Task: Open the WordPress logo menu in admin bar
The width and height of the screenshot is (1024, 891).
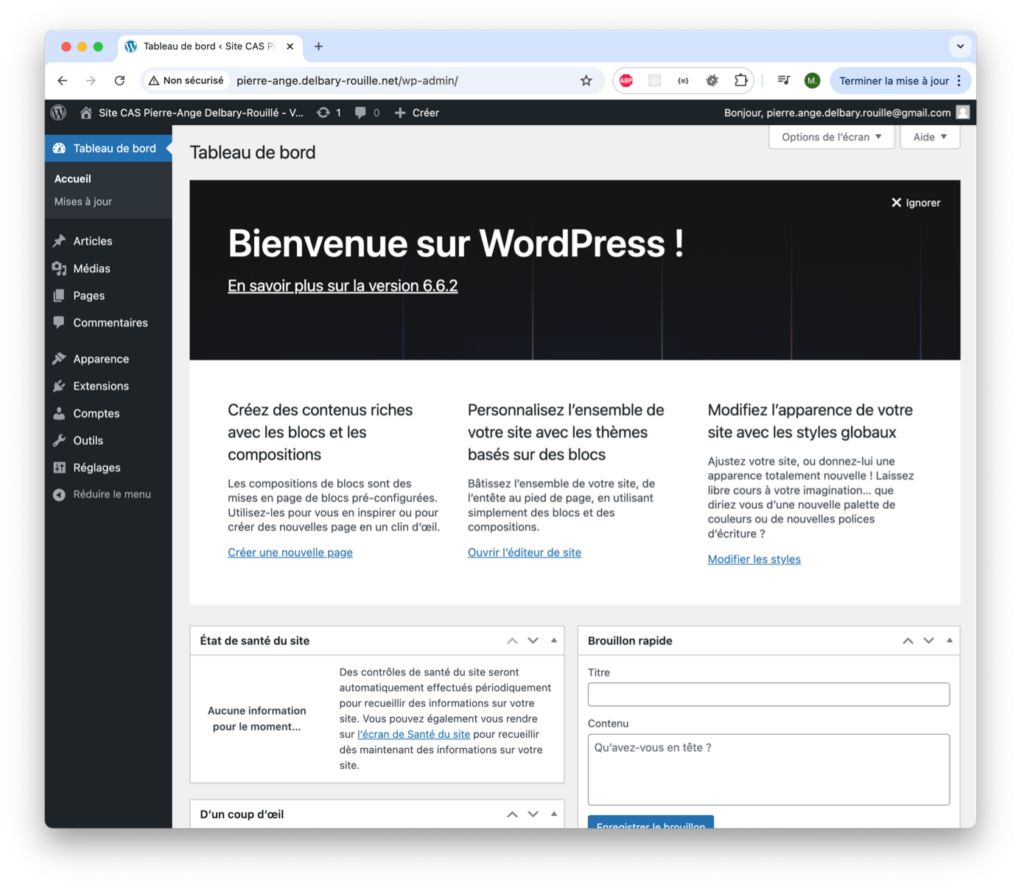Action: (x=59, y=112)
